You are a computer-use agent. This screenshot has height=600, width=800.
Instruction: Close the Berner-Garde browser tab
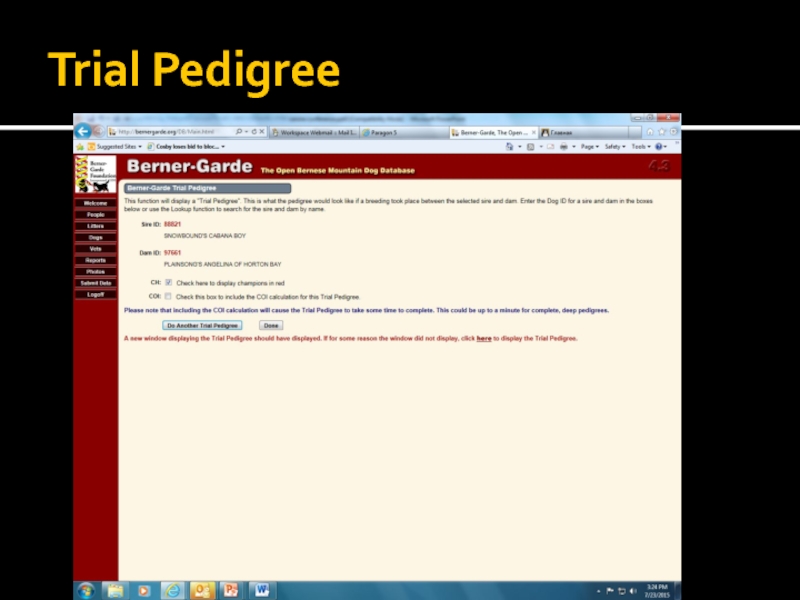tap(534, 133)
